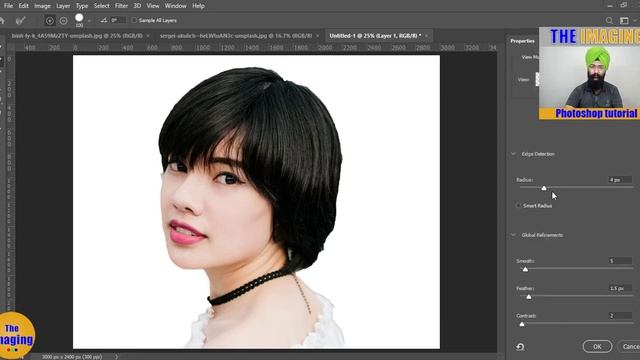
Task: Click the Smooth value field
Action: (620, 260)
